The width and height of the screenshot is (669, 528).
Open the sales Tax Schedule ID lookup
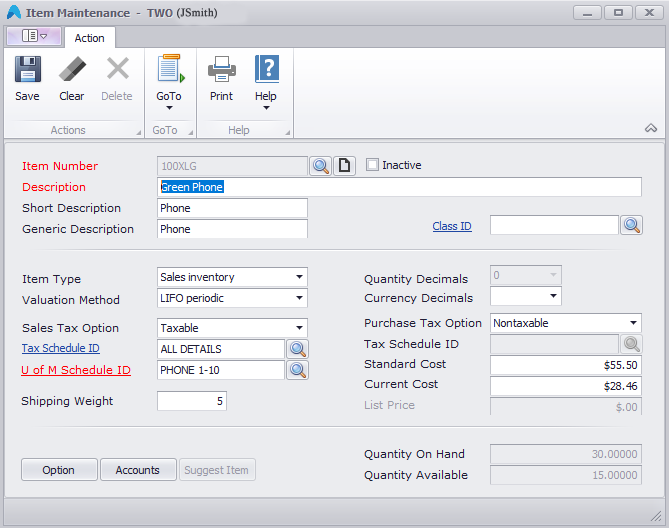click(297, 349)
